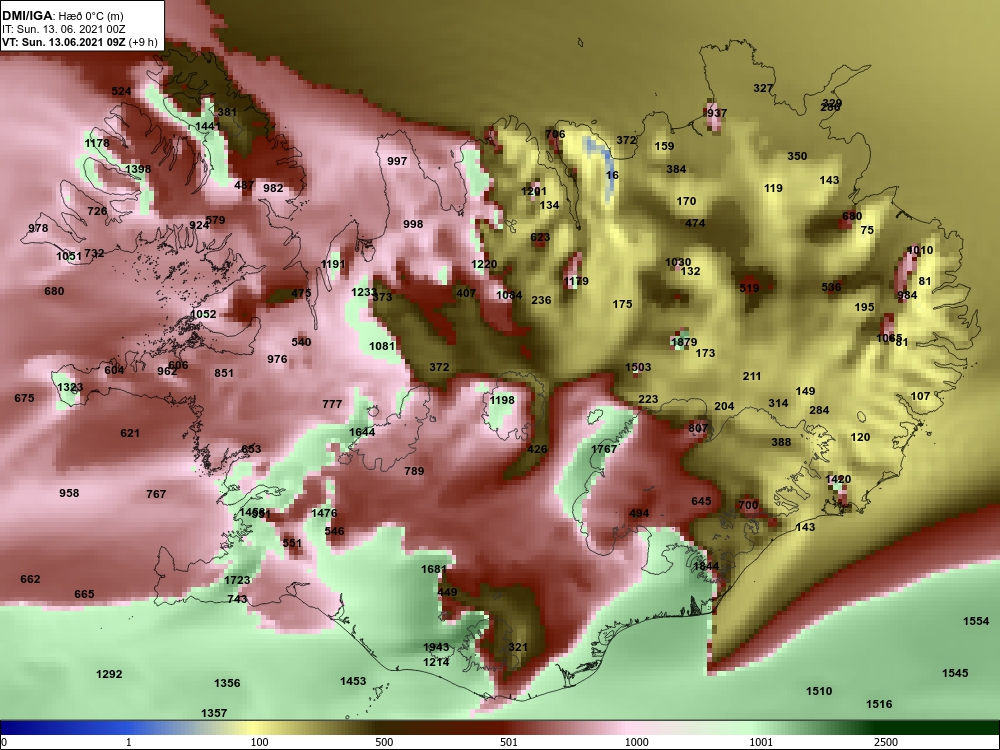1000x750 pixels.
Task: Select the map value '327'
Action: pyautogui.click(x=763, y=88)
